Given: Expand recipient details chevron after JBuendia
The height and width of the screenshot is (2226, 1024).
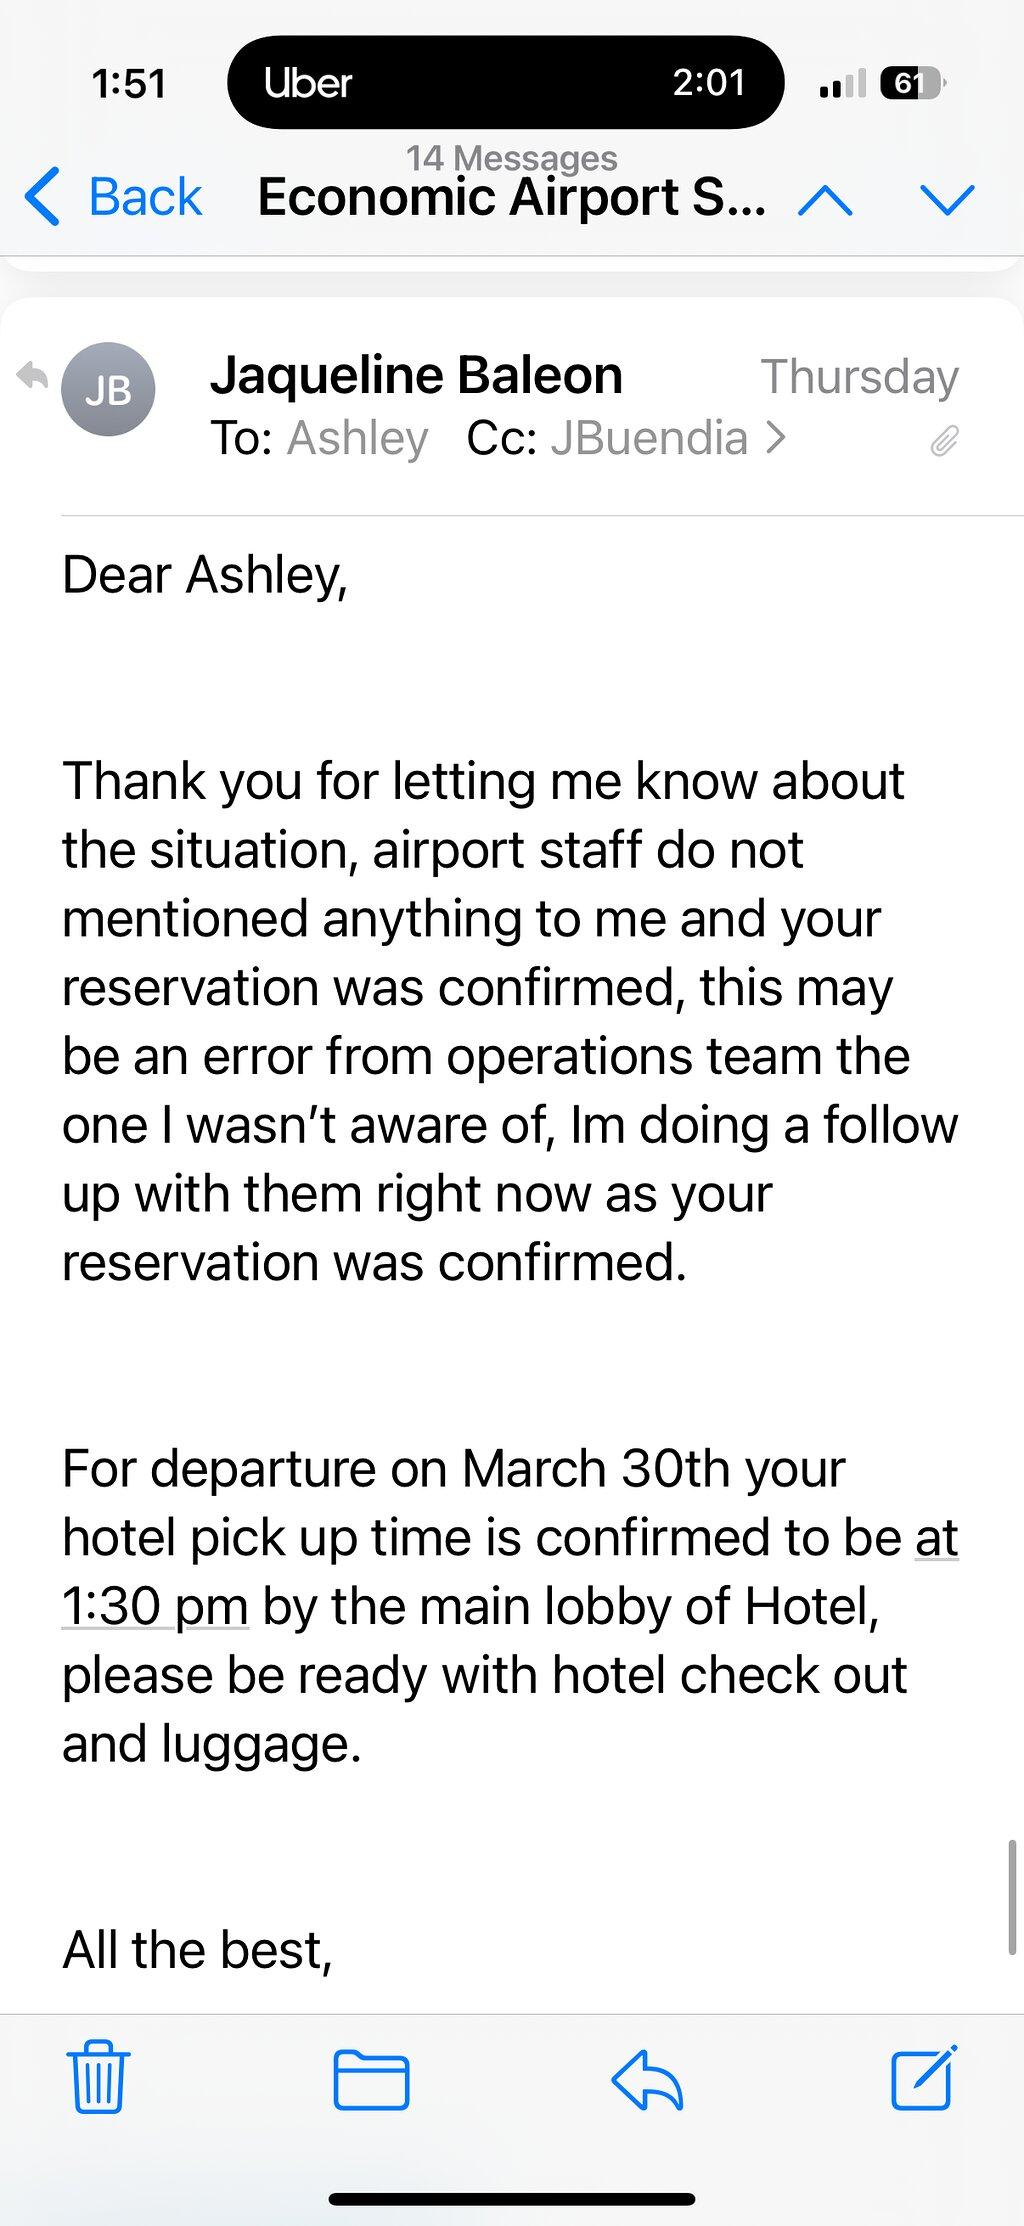Looking at the screenshot, I should pyautogui.click(x=776, y=437).
